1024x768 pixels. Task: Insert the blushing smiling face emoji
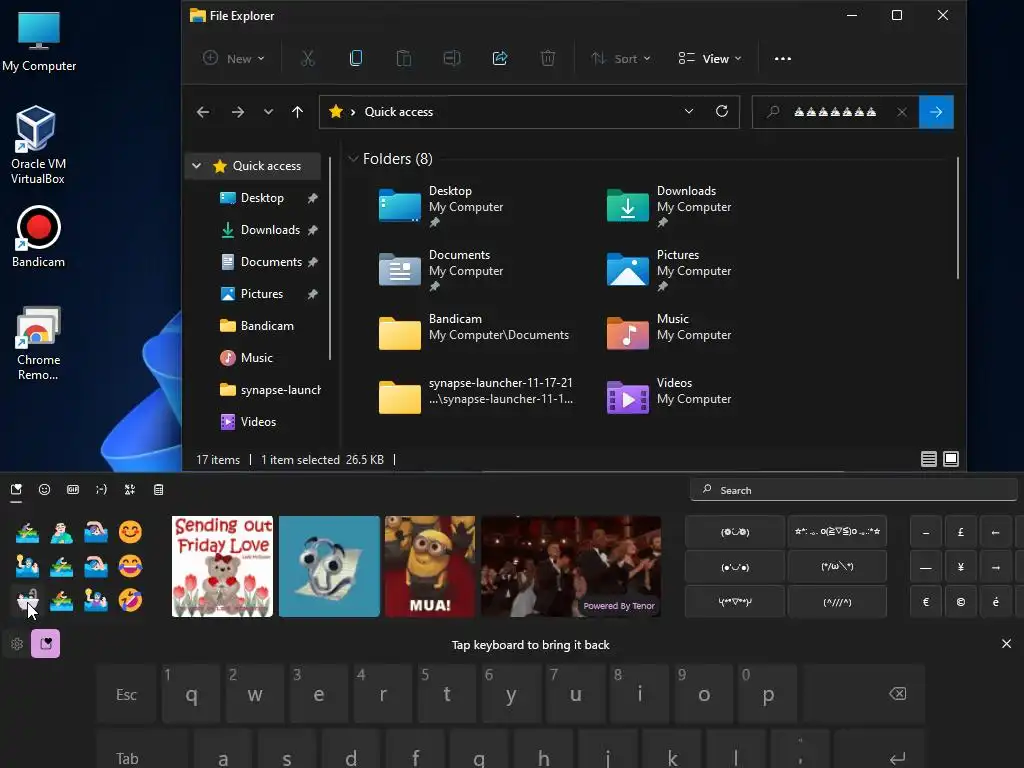point(130,532)
